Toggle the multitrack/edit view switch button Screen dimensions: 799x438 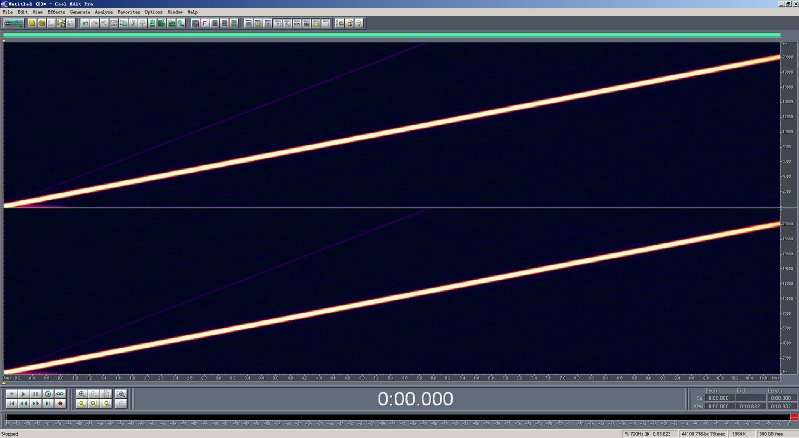click(13, 22)
